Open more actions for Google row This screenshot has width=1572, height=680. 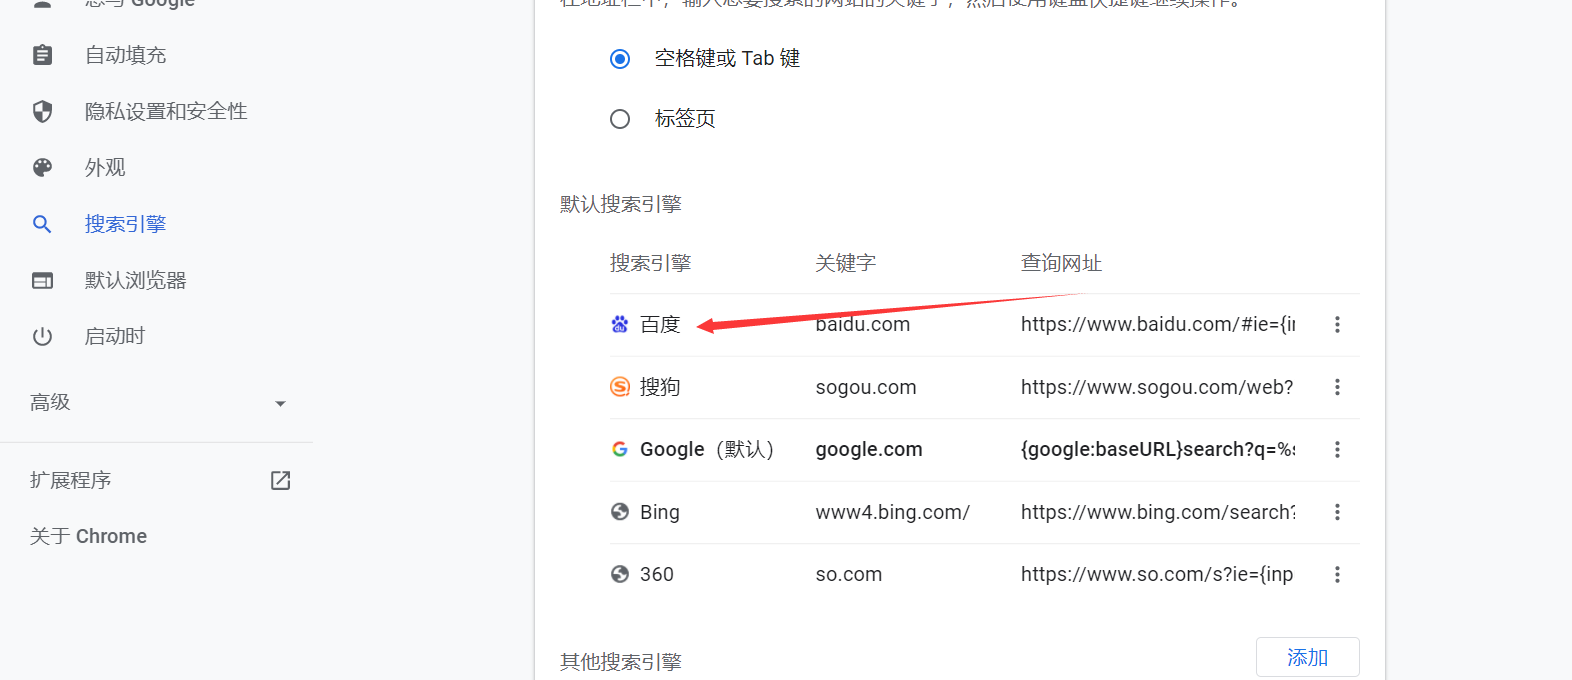[x=1337, y=449]
